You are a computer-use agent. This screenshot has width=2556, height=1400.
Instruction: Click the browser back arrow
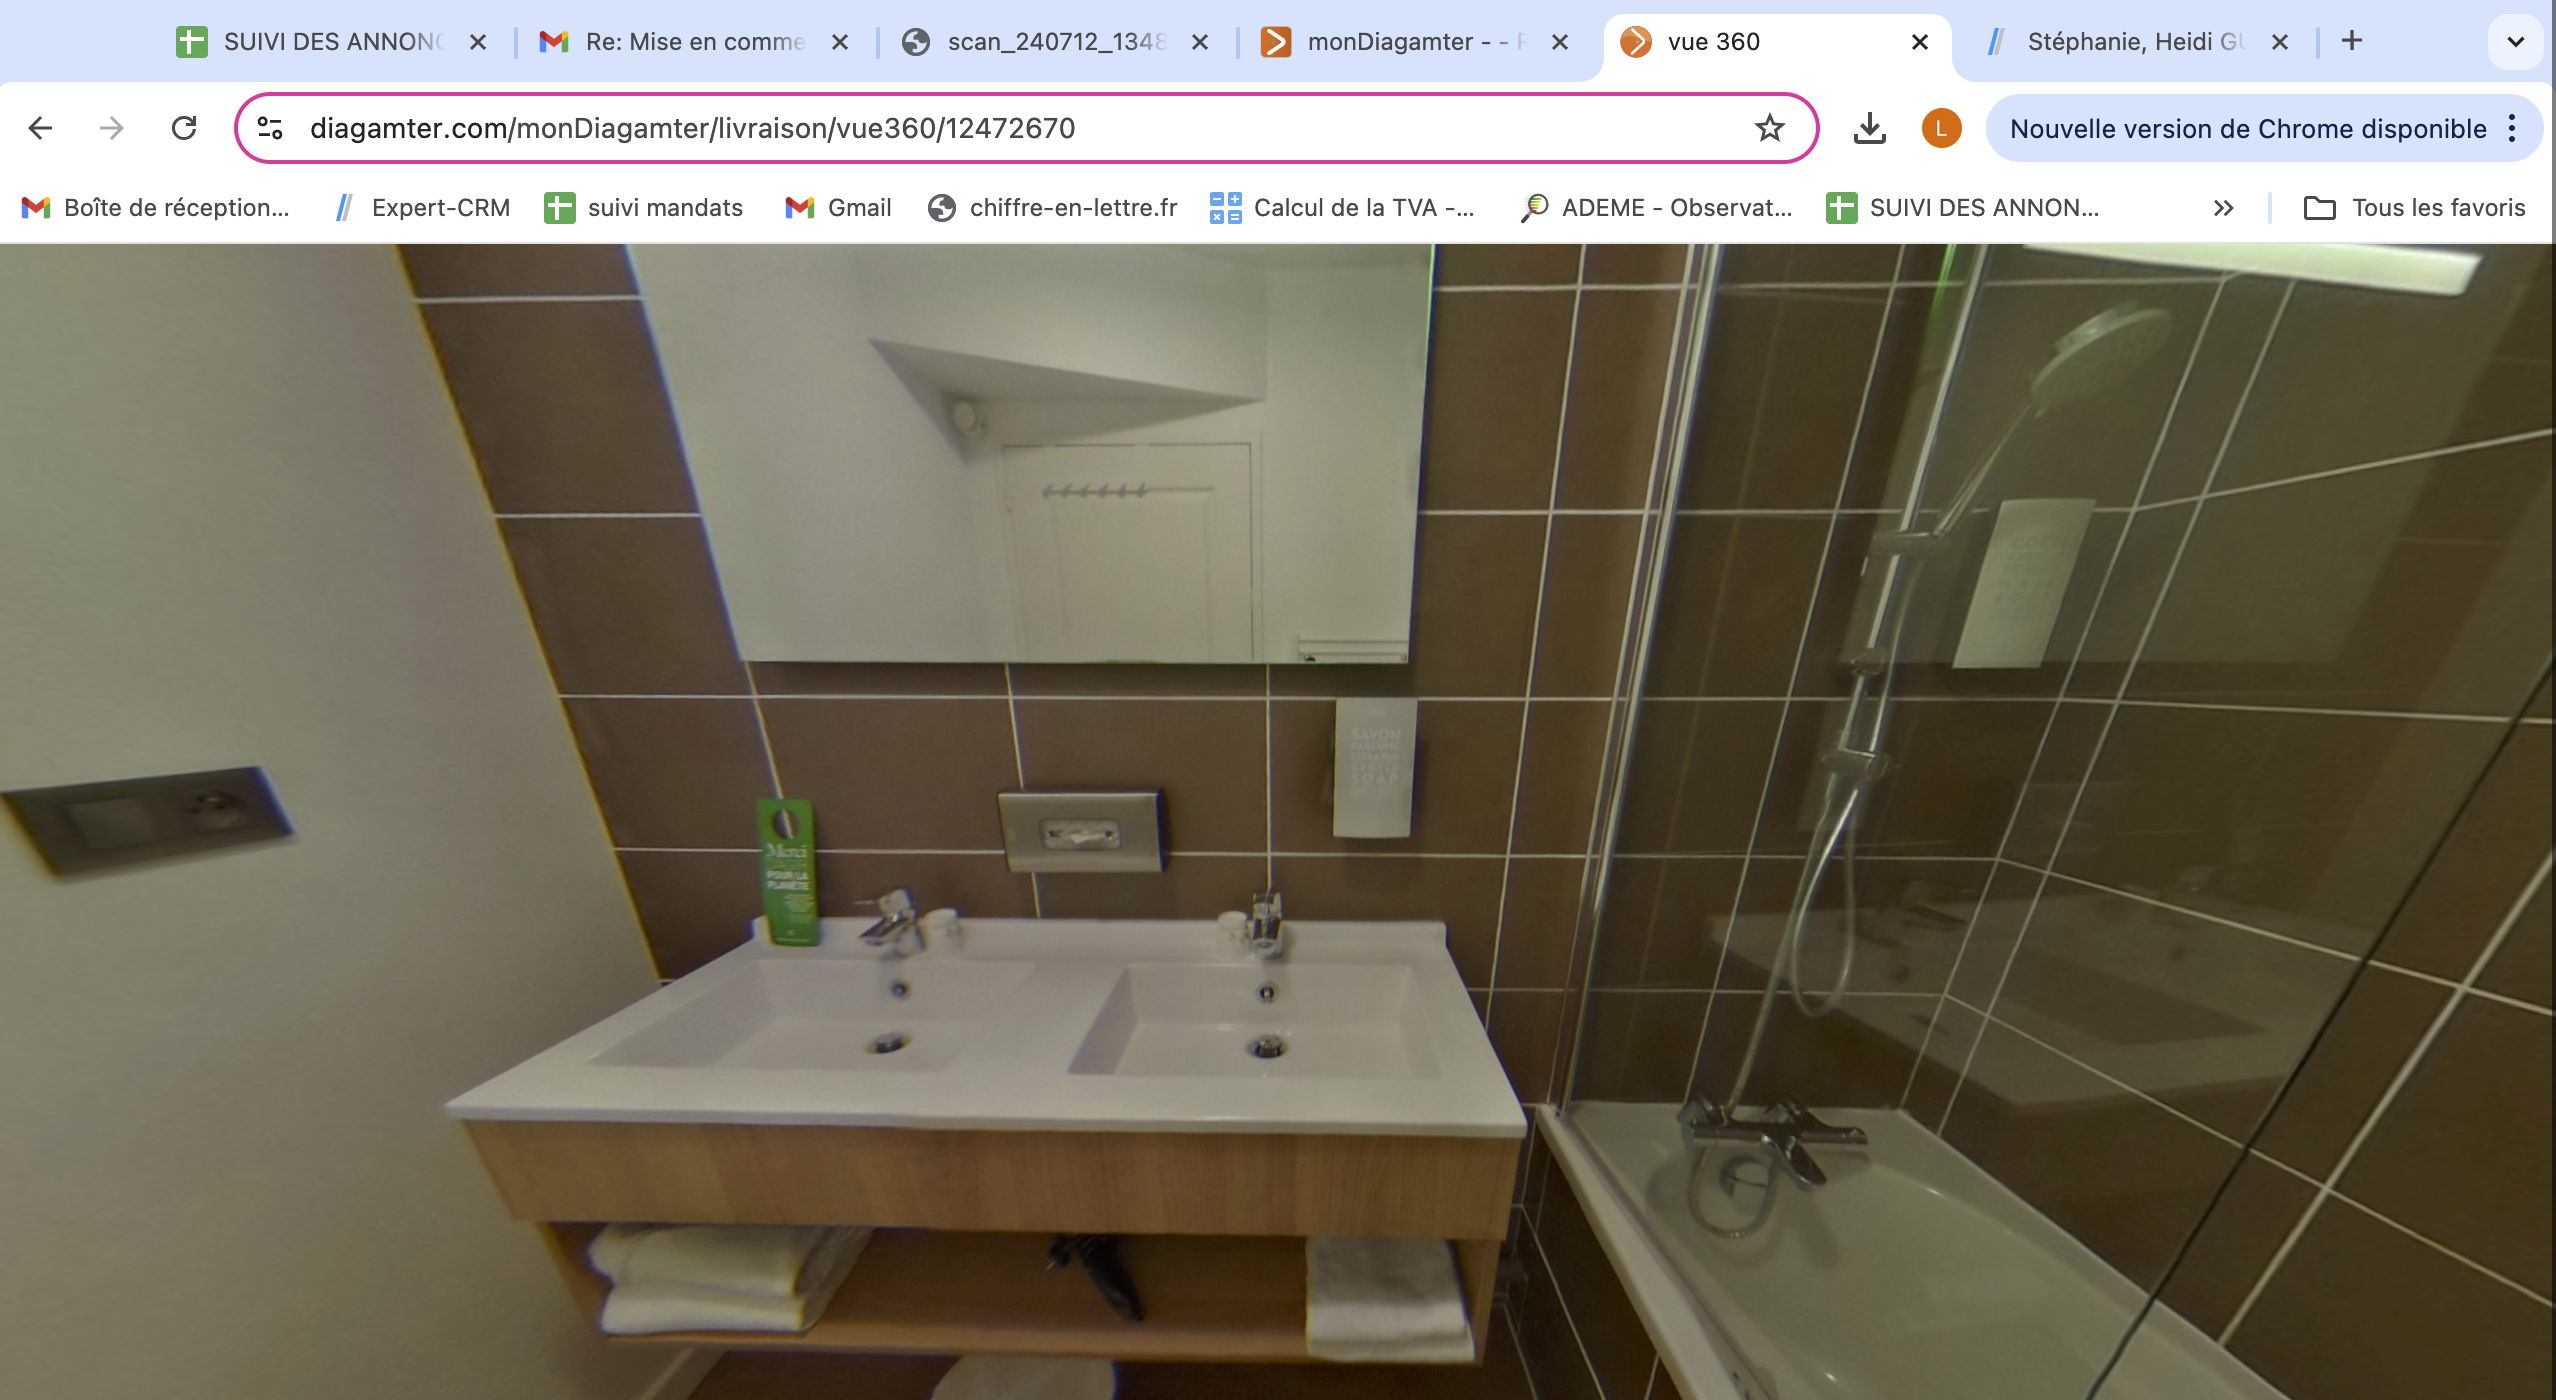(x=40, y=128)
